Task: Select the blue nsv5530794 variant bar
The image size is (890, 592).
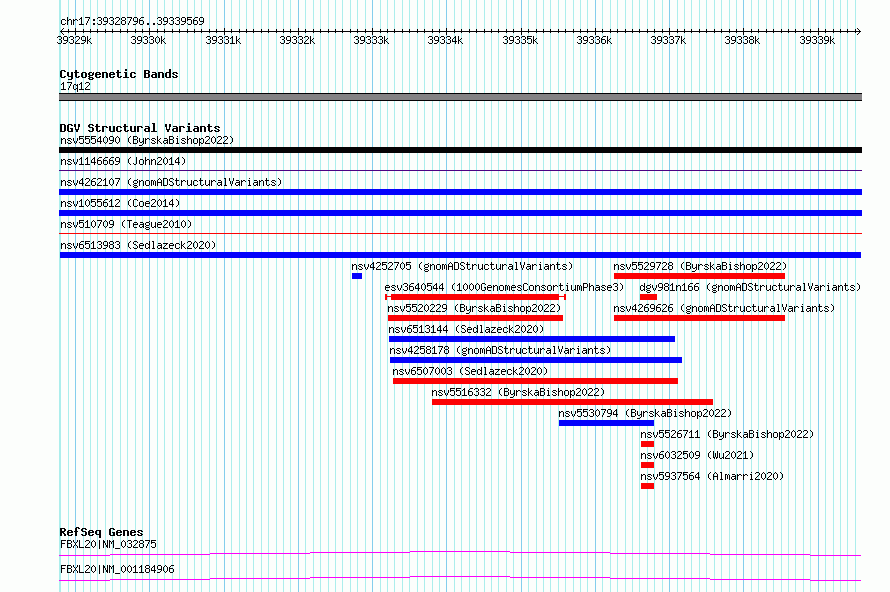Action: click(606, 423)
